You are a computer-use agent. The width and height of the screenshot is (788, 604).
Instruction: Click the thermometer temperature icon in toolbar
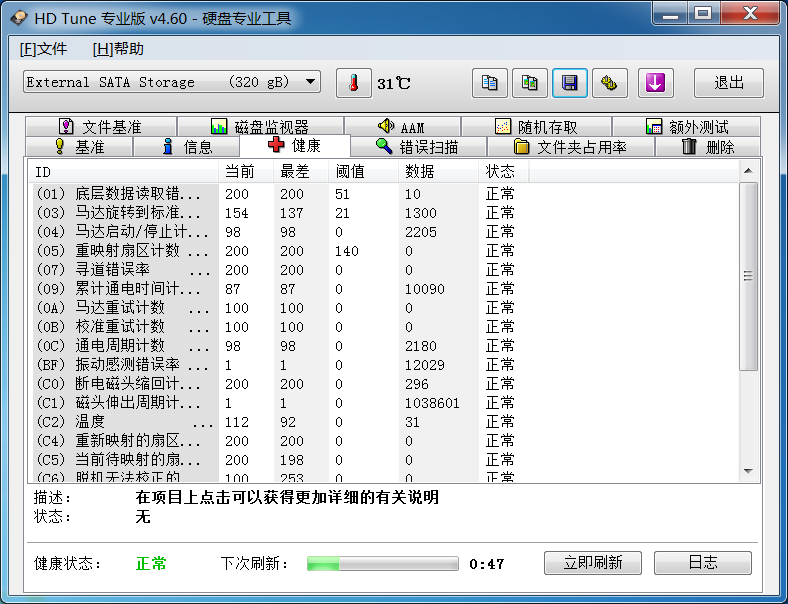[353, 83]
